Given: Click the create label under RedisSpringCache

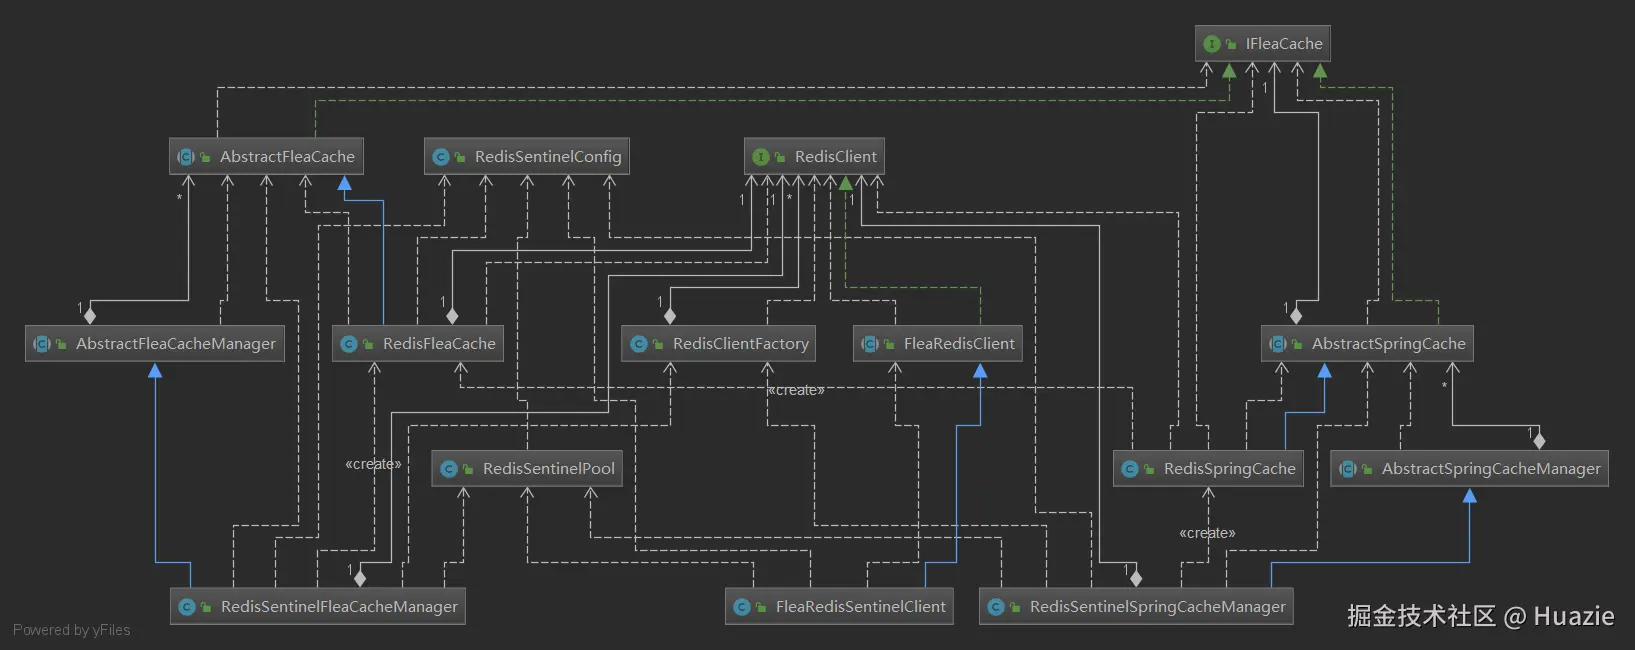Looking at the screenshot, I should coord(1207,533).
